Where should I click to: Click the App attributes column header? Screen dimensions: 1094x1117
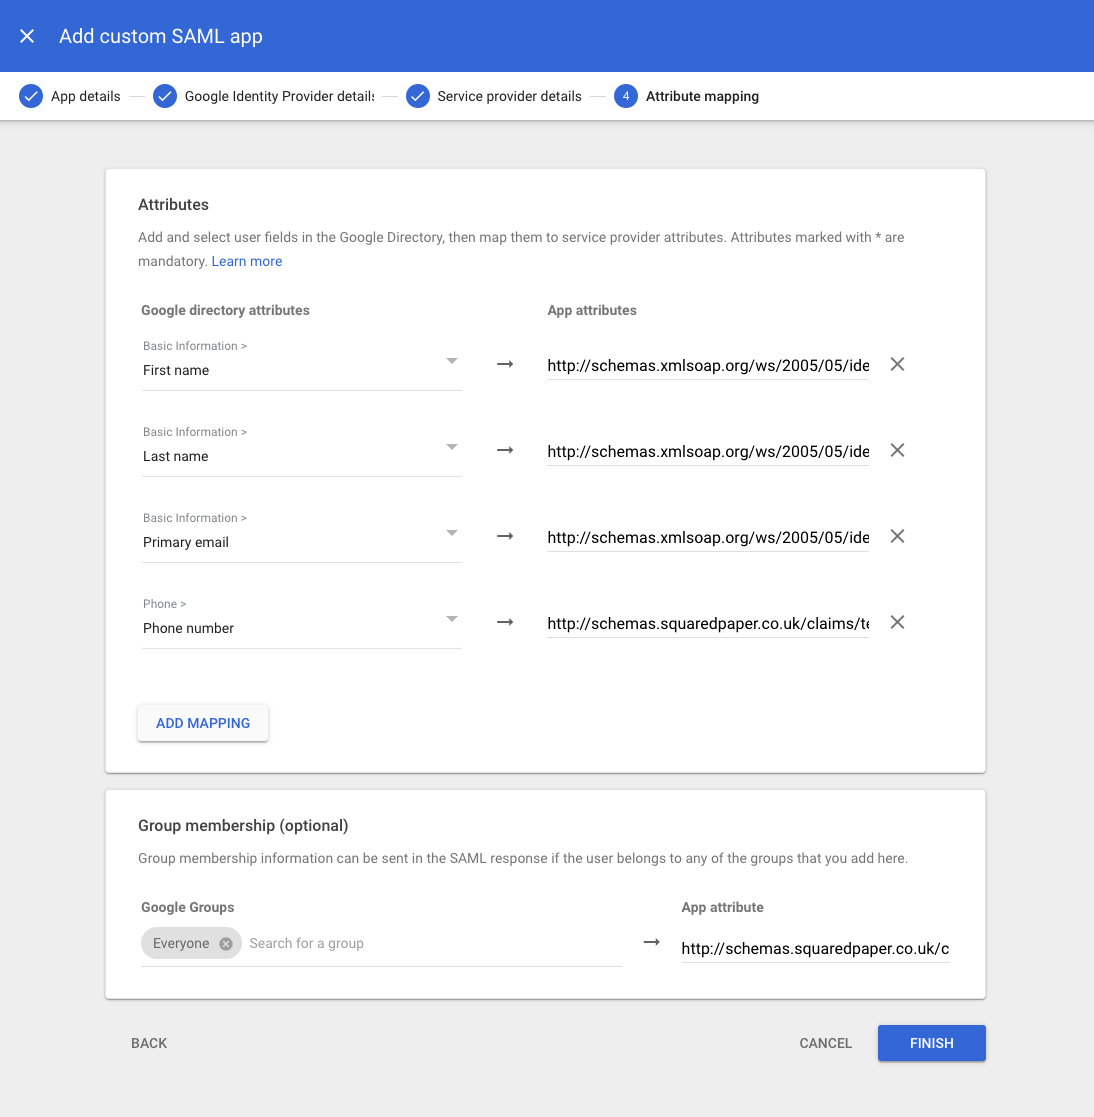[592, 311]
